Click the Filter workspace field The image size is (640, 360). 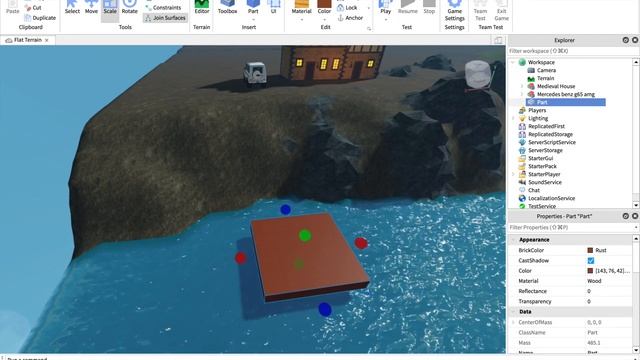pos(573,51)
